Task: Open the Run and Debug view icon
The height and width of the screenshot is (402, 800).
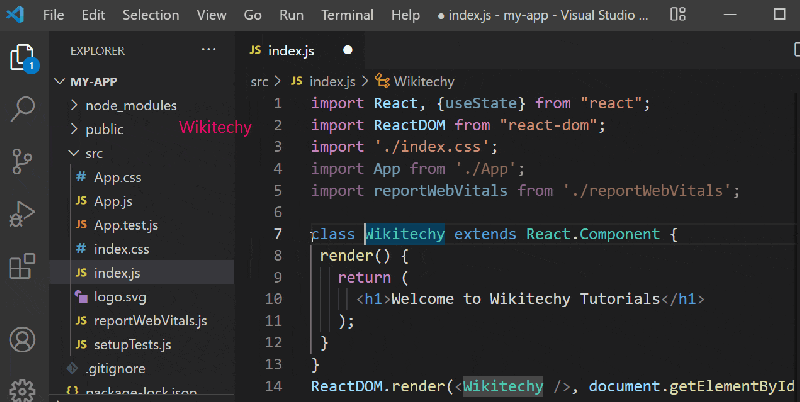Action: coord(22,214)
